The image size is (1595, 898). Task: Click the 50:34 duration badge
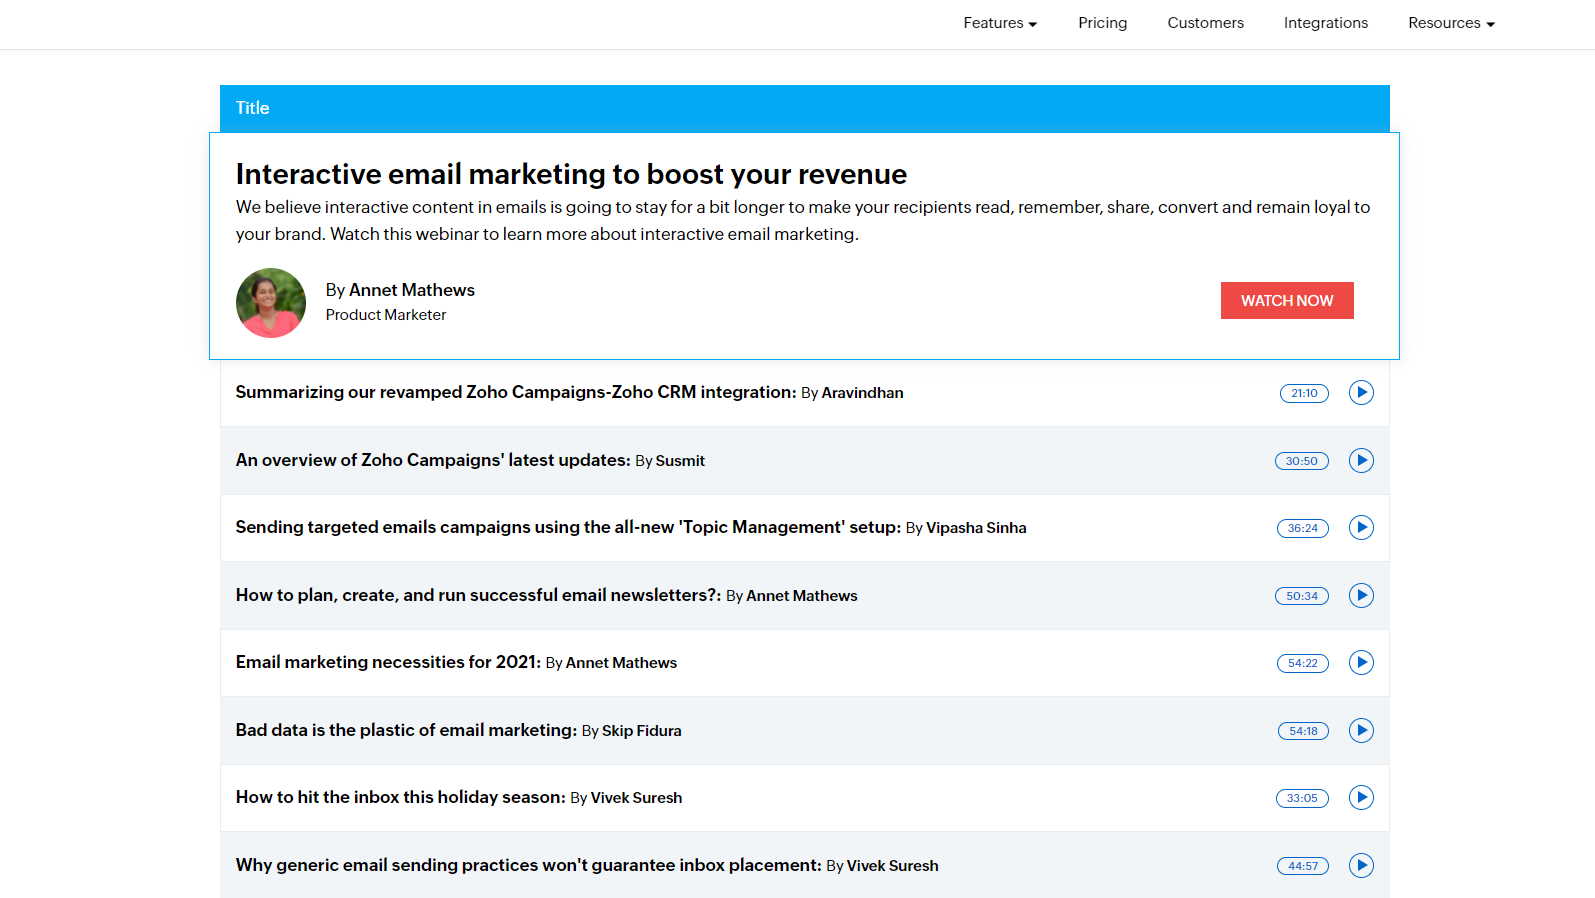click(1302, 596)
